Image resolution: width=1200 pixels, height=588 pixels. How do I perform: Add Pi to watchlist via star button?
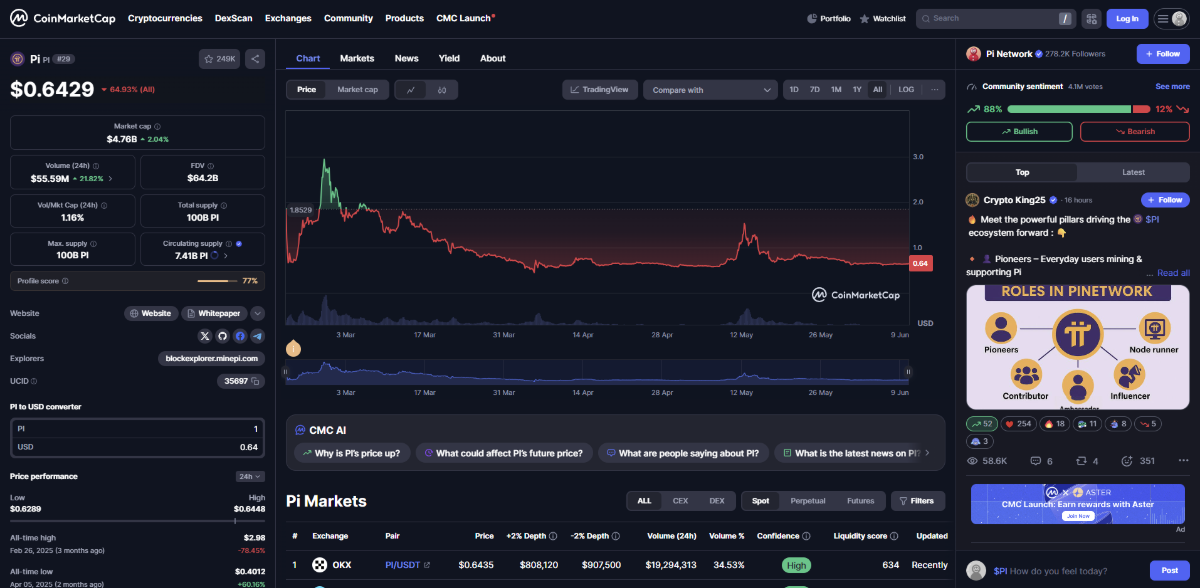coord(220,59)
